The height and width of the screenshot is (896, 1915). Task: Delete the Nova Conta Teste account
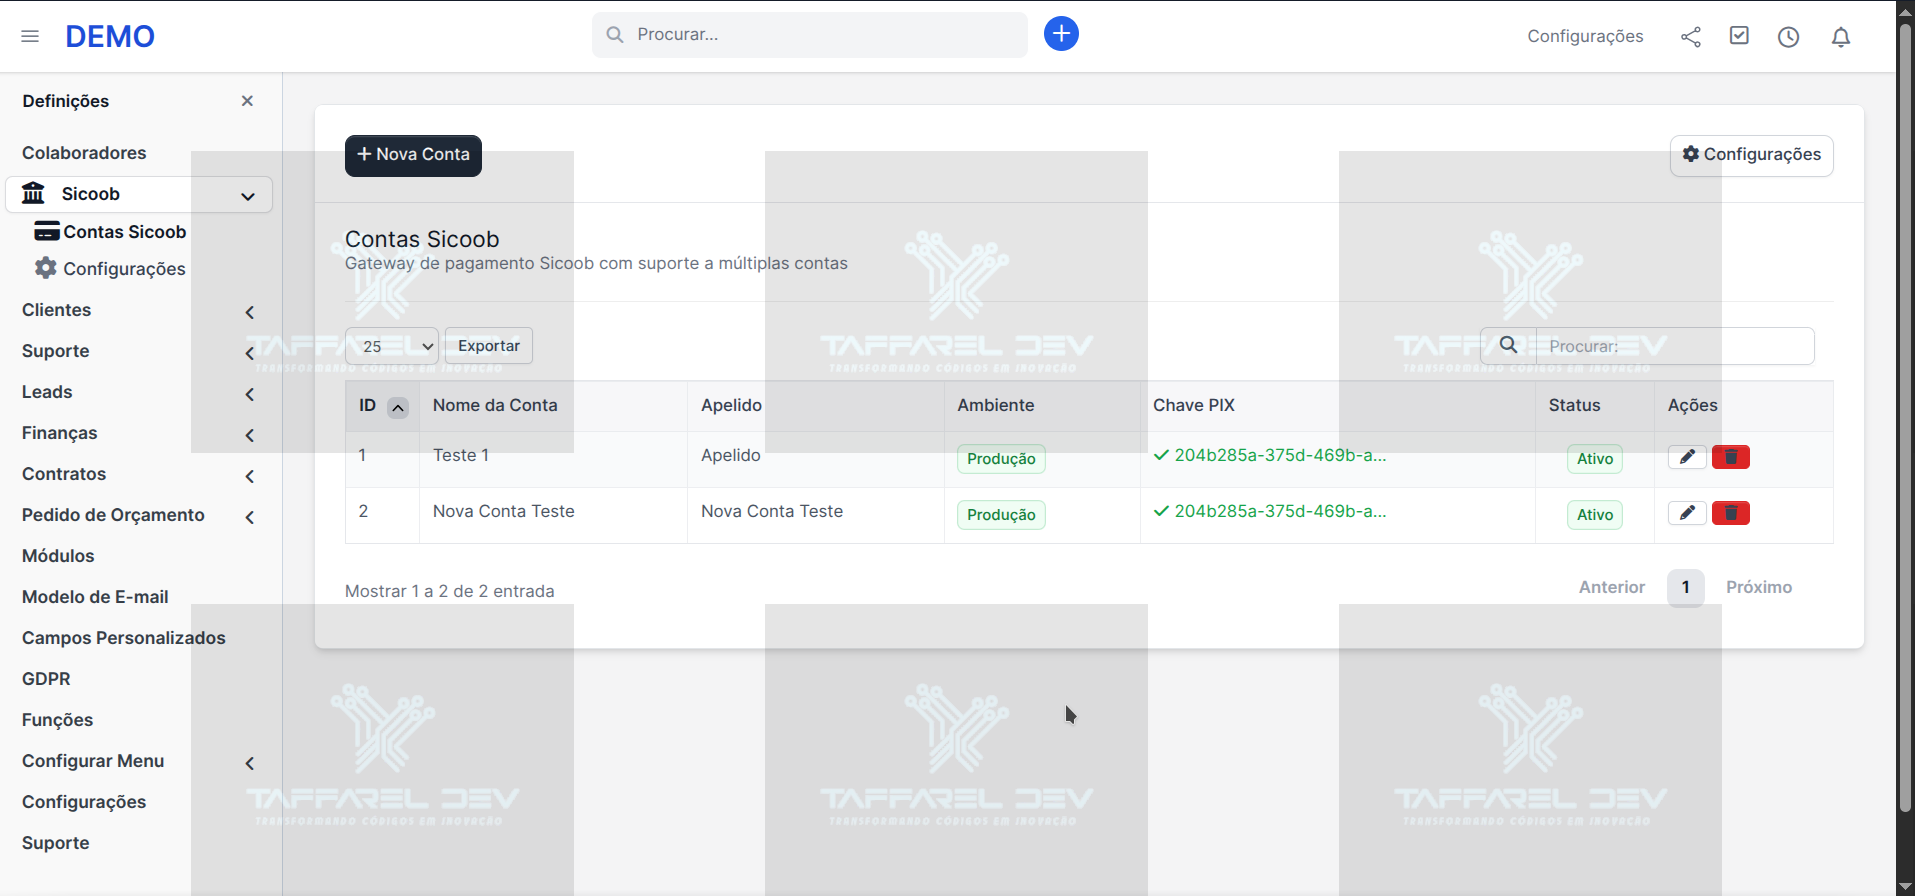pyautogui.click(x=1731, y=513)
